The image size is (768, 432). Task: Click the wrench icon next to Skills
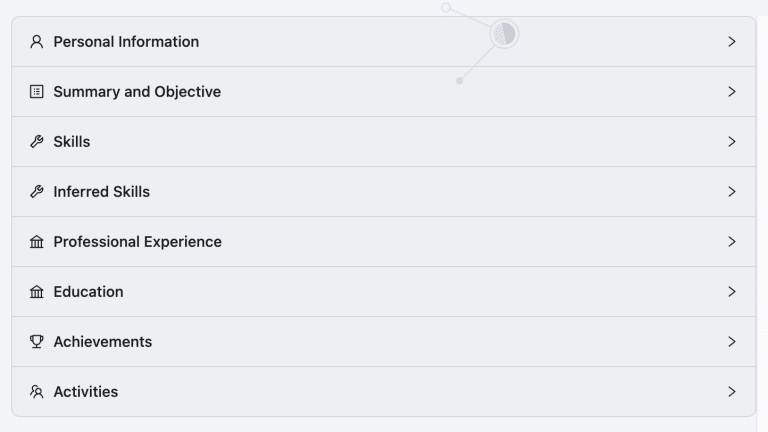tap(37, 142)
